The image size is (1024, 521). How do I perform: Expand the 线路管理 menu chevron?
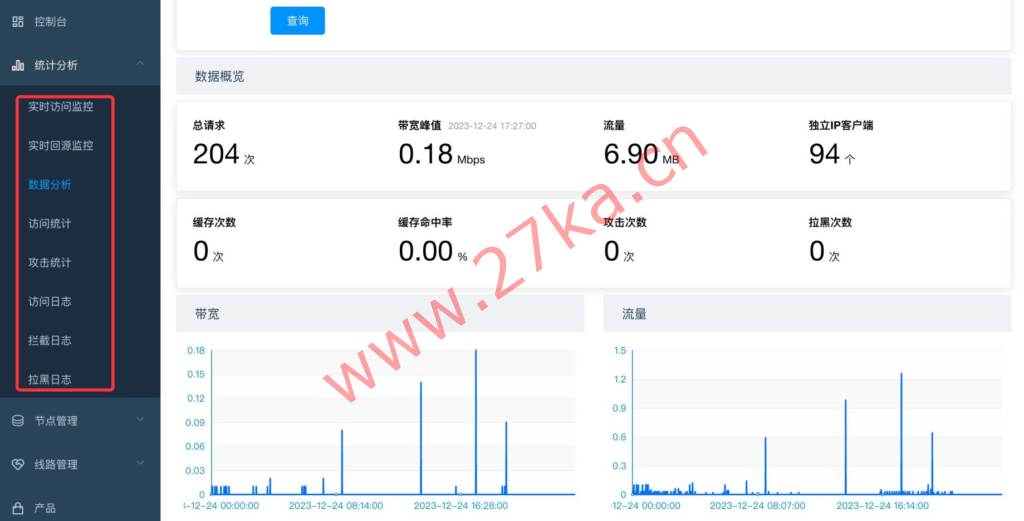point(140,465)
